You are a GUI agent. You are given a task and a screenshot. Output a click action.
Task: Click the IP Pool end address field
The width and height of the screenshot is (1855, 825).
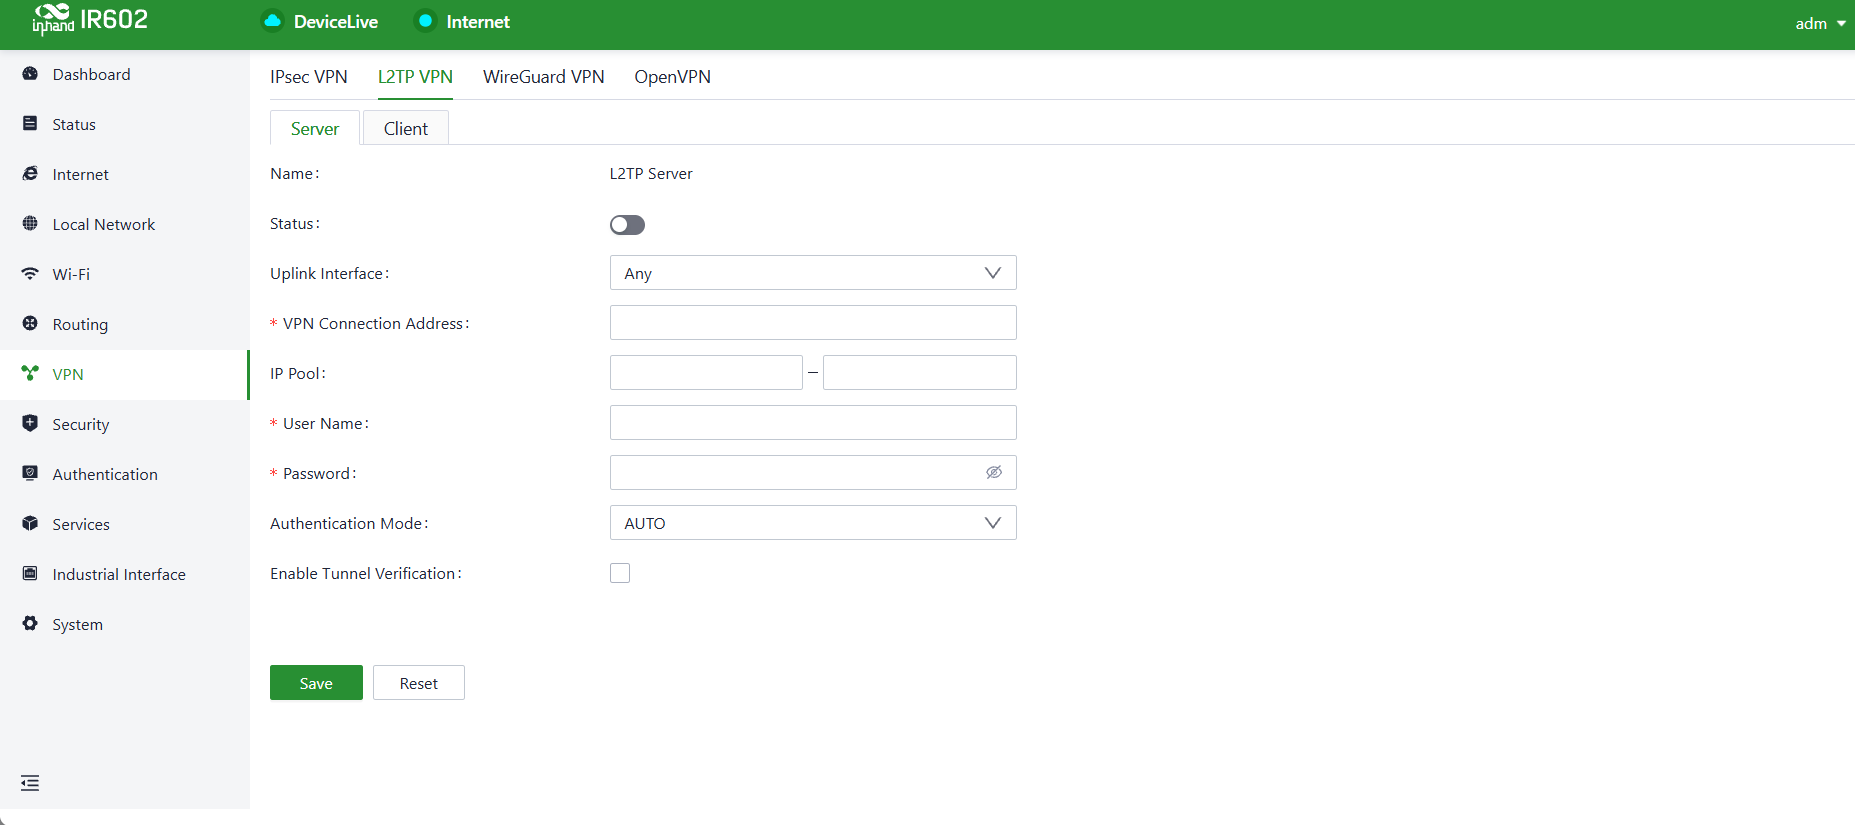920,373
